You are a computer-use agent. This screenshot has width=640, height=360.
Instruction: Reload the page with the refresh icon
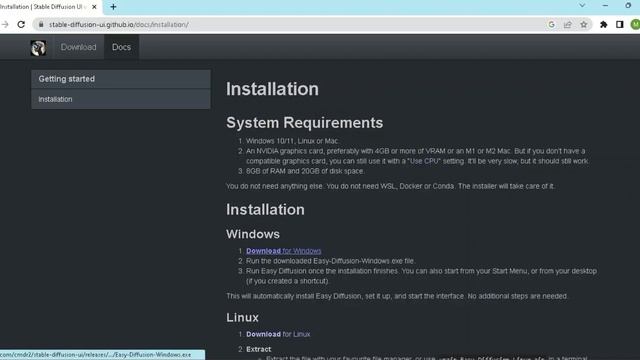(21, 24)
